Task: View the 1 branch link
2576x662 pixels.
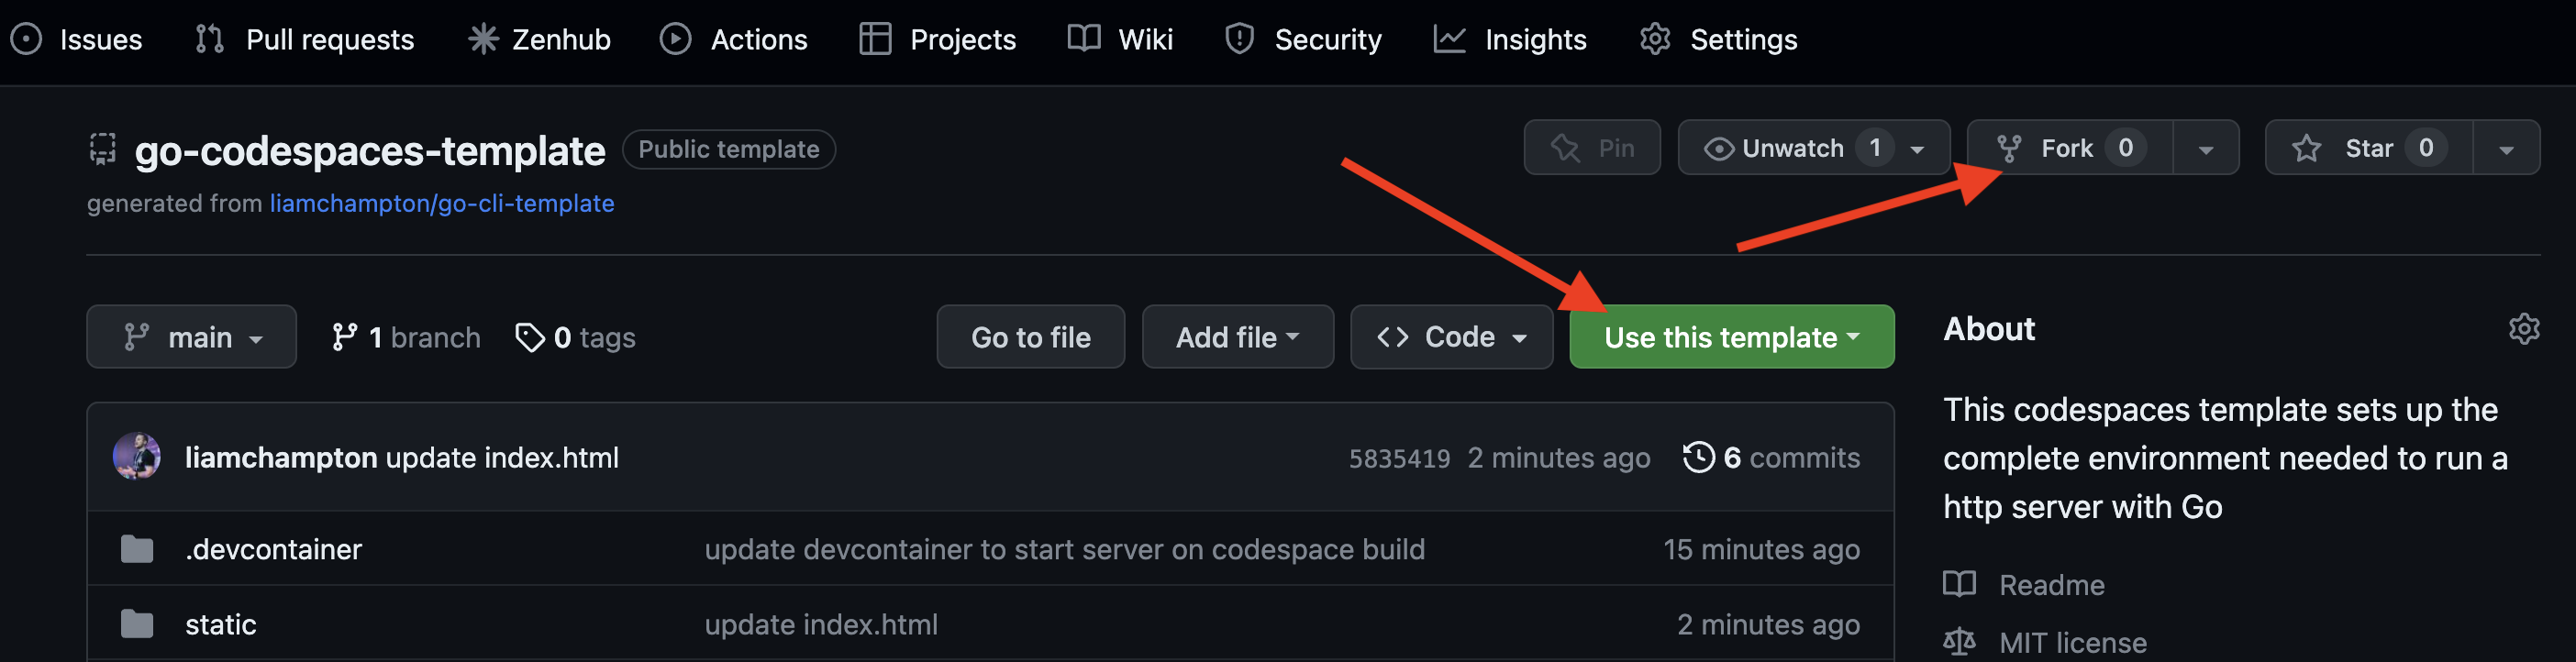Action: 406,337
